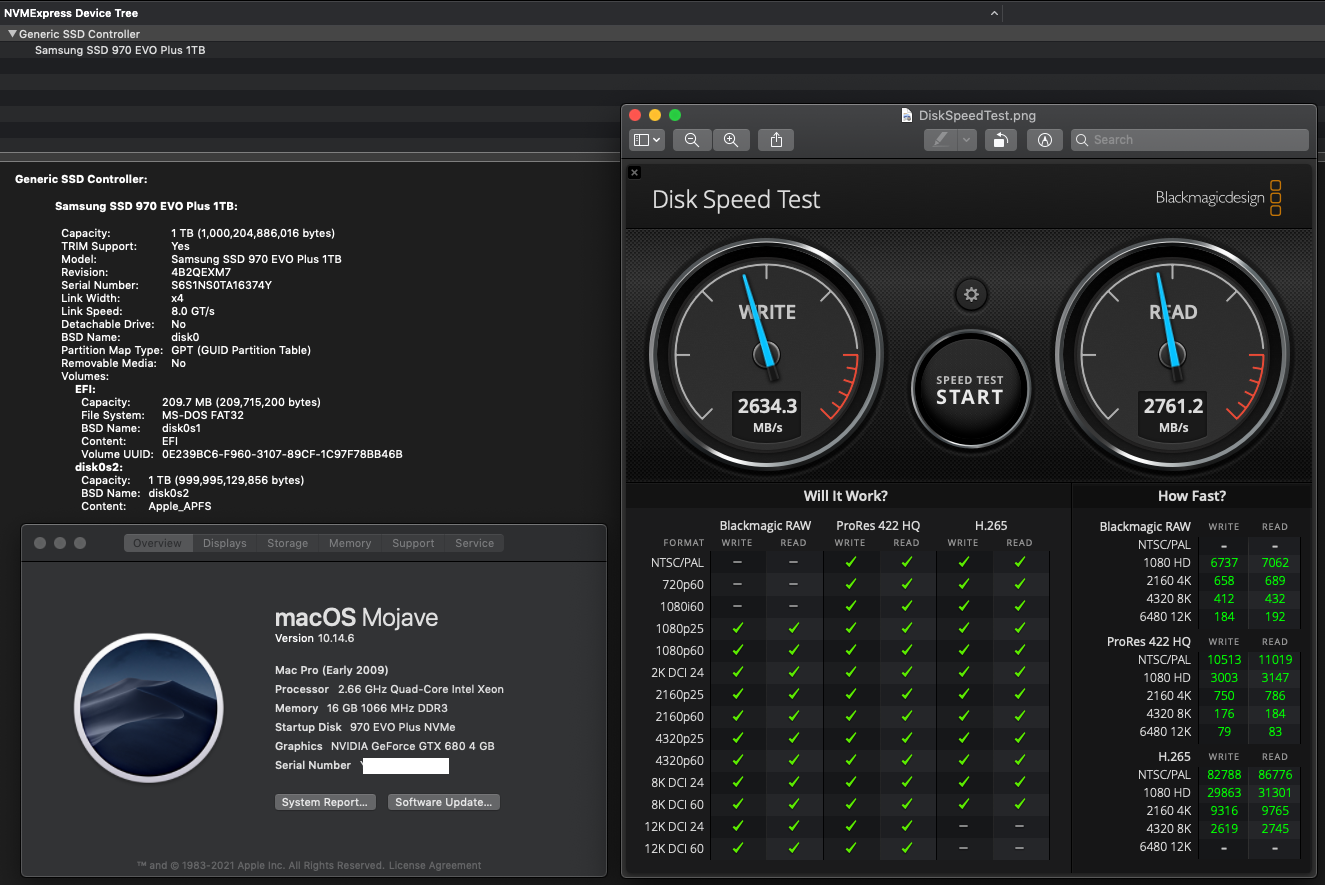Click the 86776 H.265 NTSC/PAL read value
The image size is (1325, 885).
pos(1274,775)
